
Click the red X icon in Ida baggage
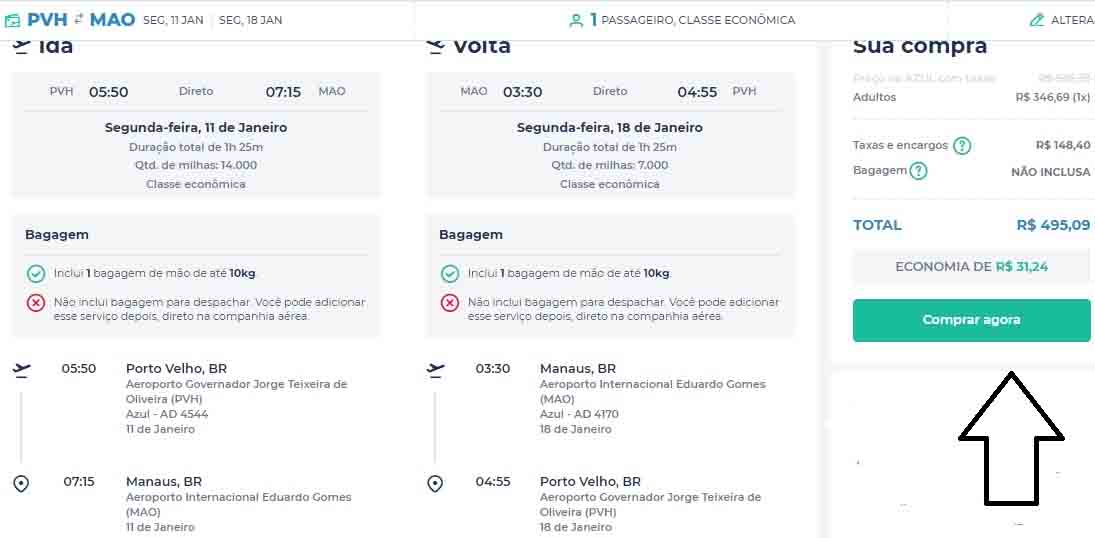(x=36, y=302)
